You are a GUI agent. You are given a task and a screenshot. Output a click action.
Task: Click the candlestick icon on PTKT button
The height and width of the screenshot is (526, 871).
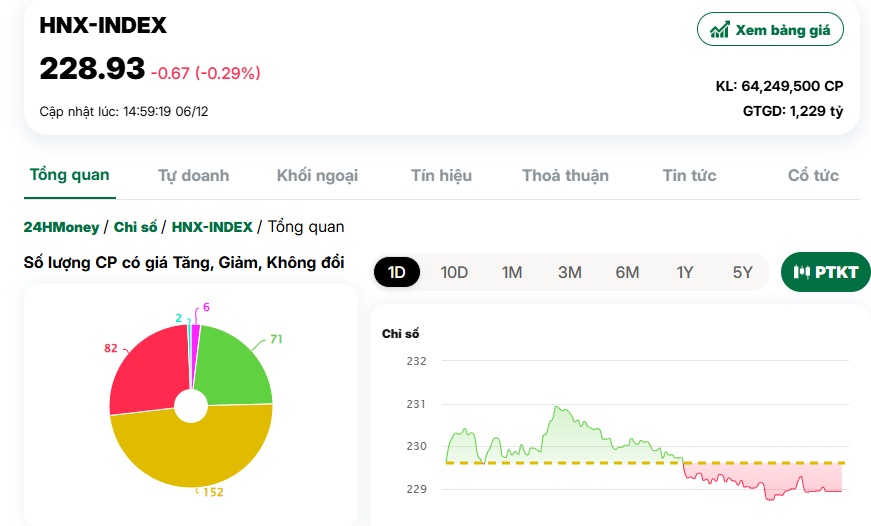[x=801, y=272]
